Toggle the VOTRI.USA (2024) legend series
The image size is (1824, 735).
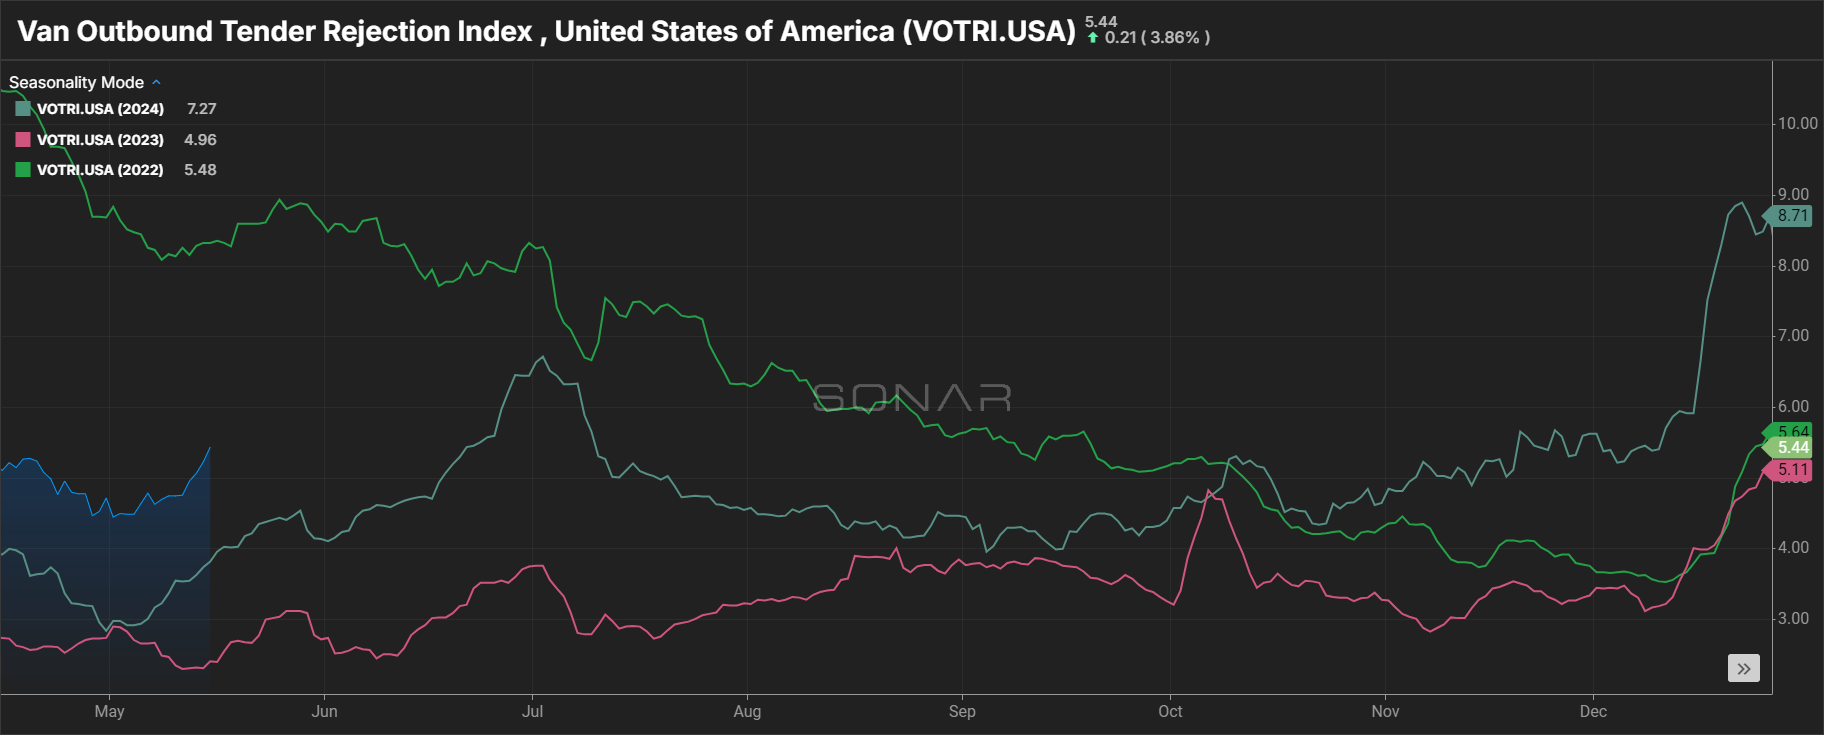[100, 109]
